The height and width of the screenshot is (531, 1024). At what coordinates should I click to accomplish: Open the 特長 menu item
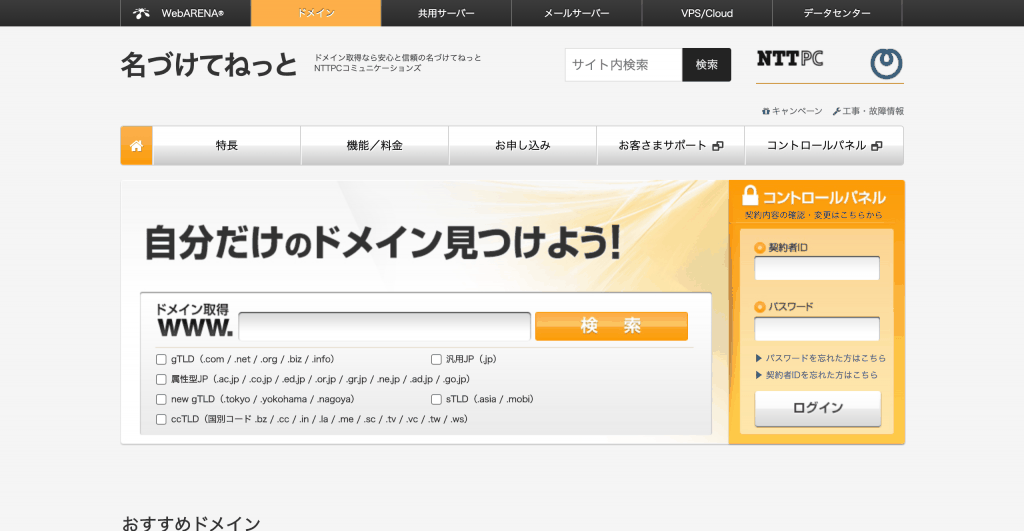(x=227, y=146)
